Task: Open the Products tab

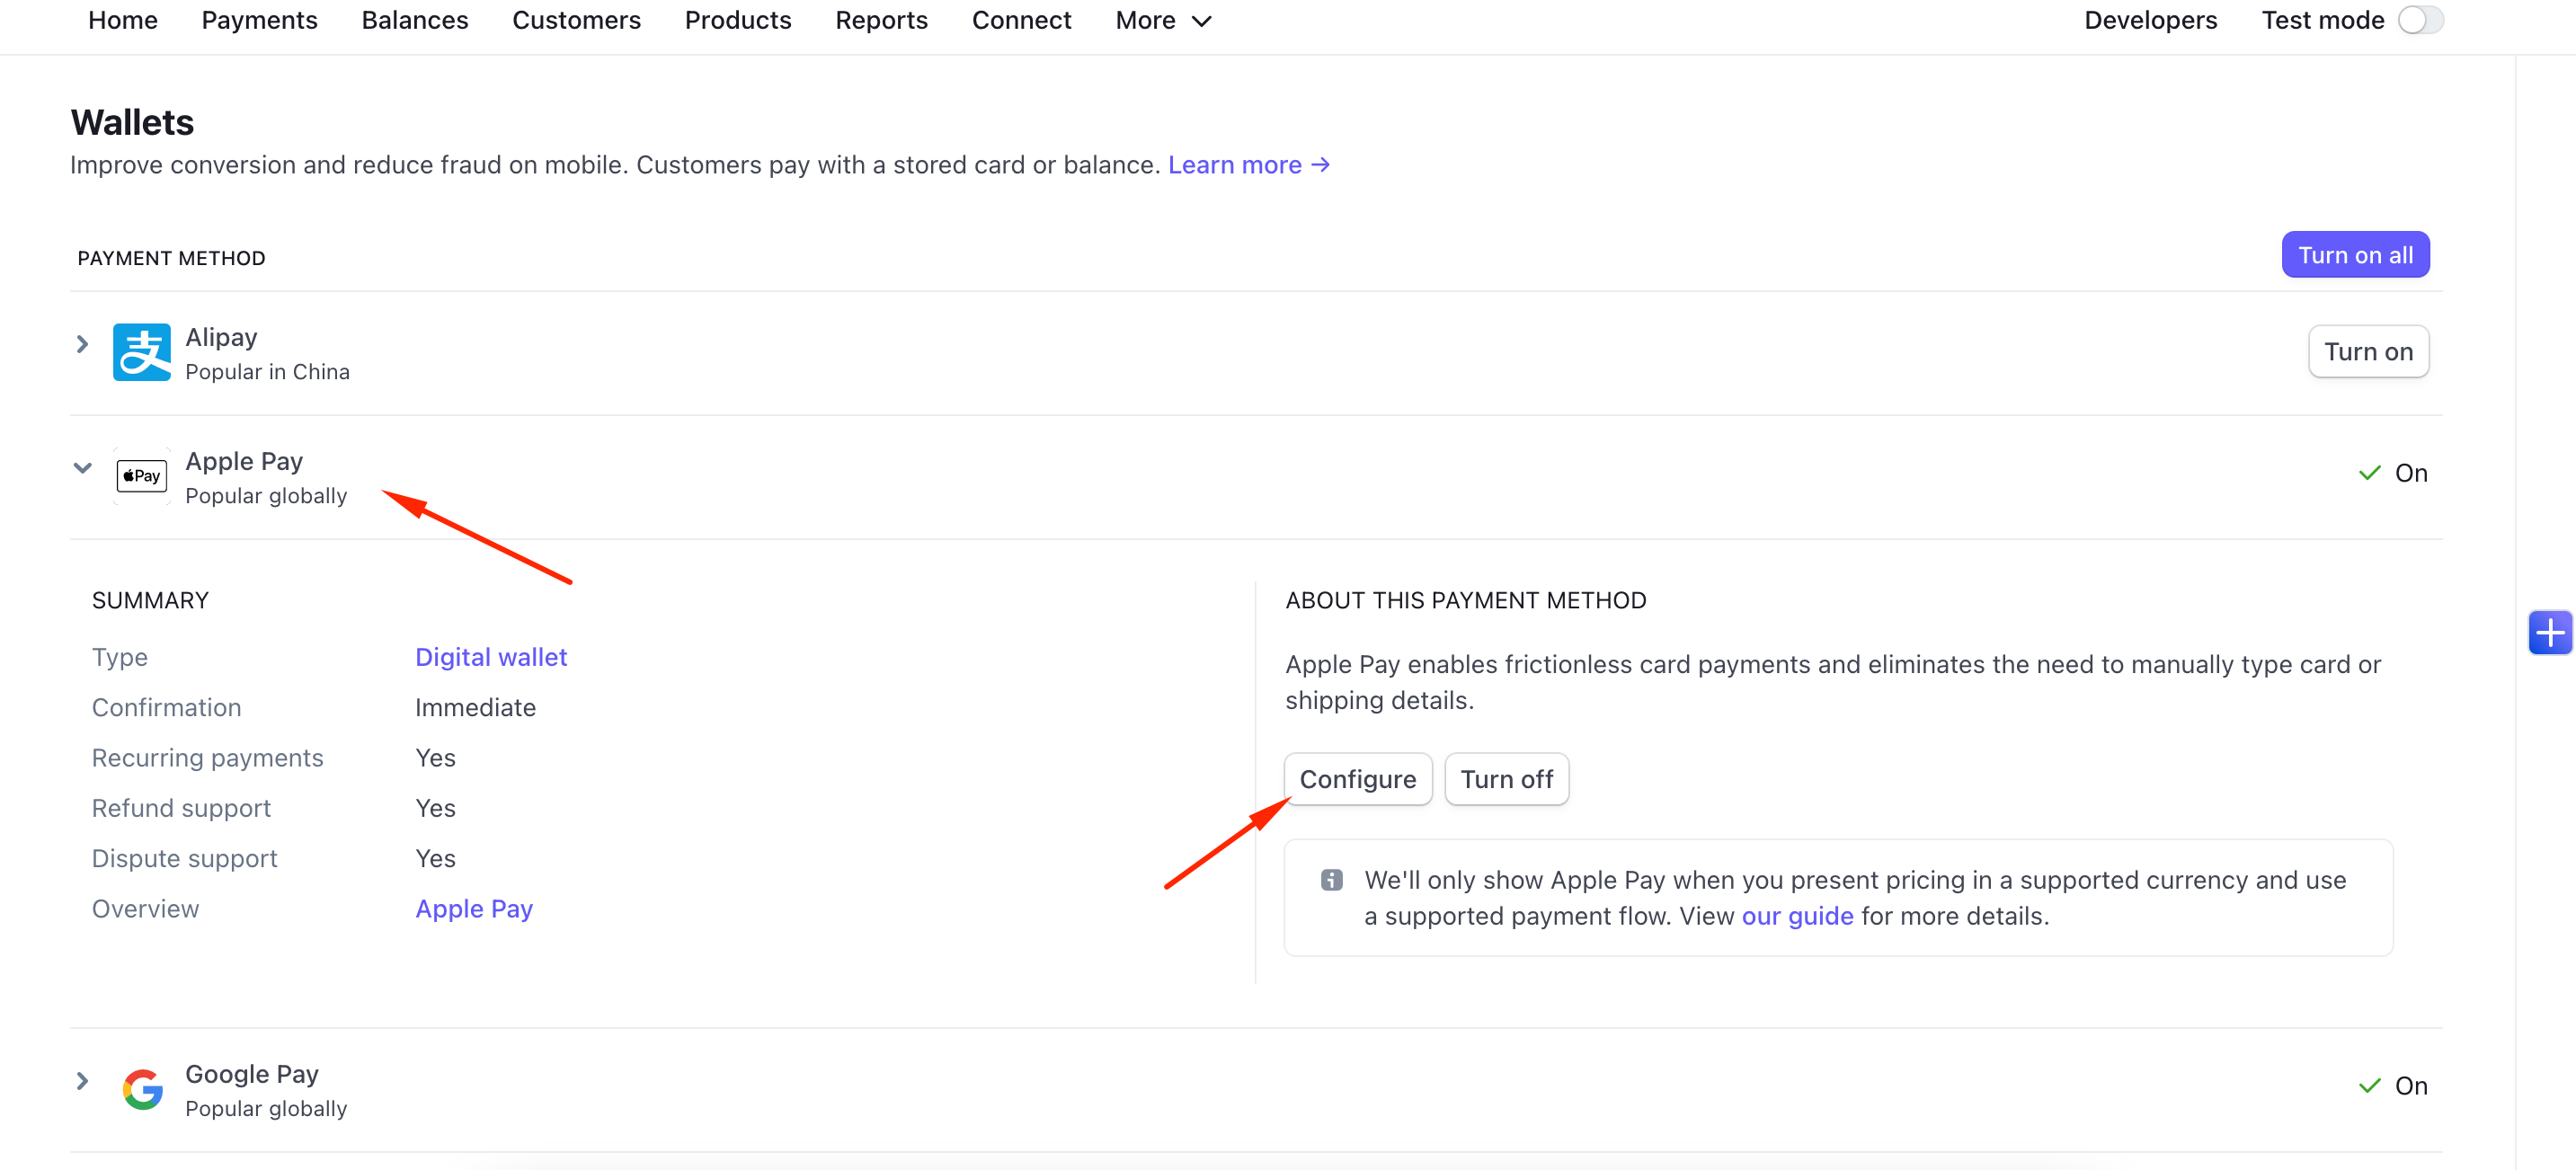Action: (738, 20)
